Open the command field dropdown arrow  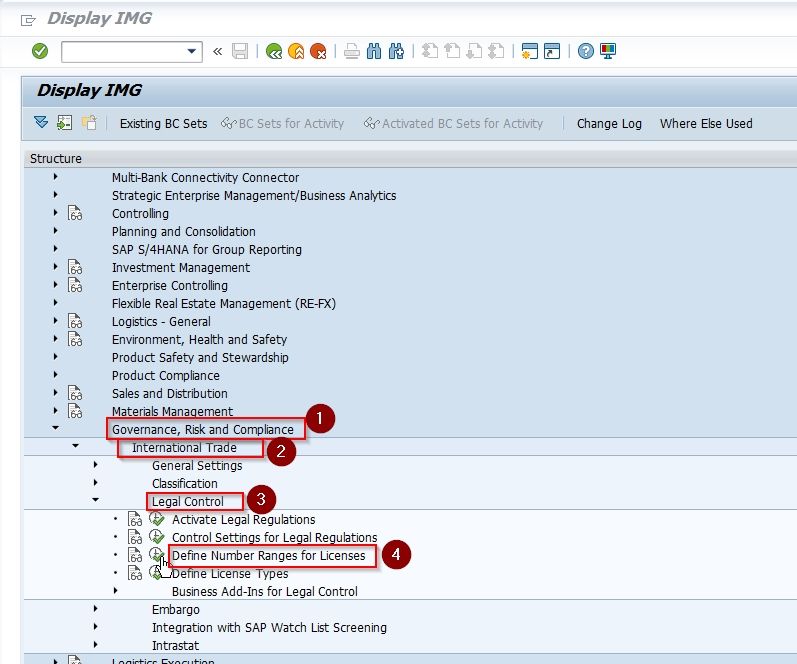coord(192,51)
